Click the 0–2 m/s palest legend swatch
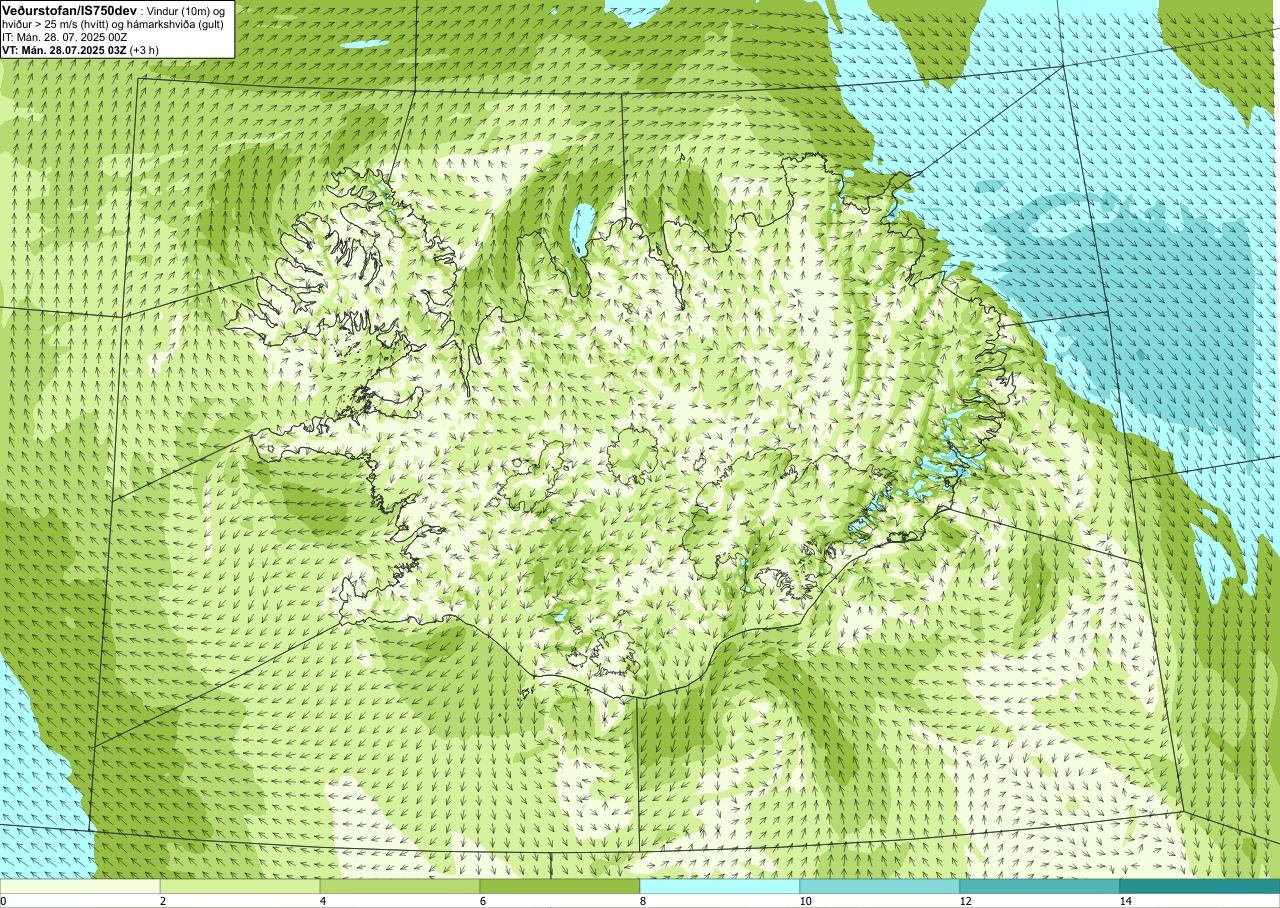The width and height of the screenshot is (1280, 908). tap(80, 886)
